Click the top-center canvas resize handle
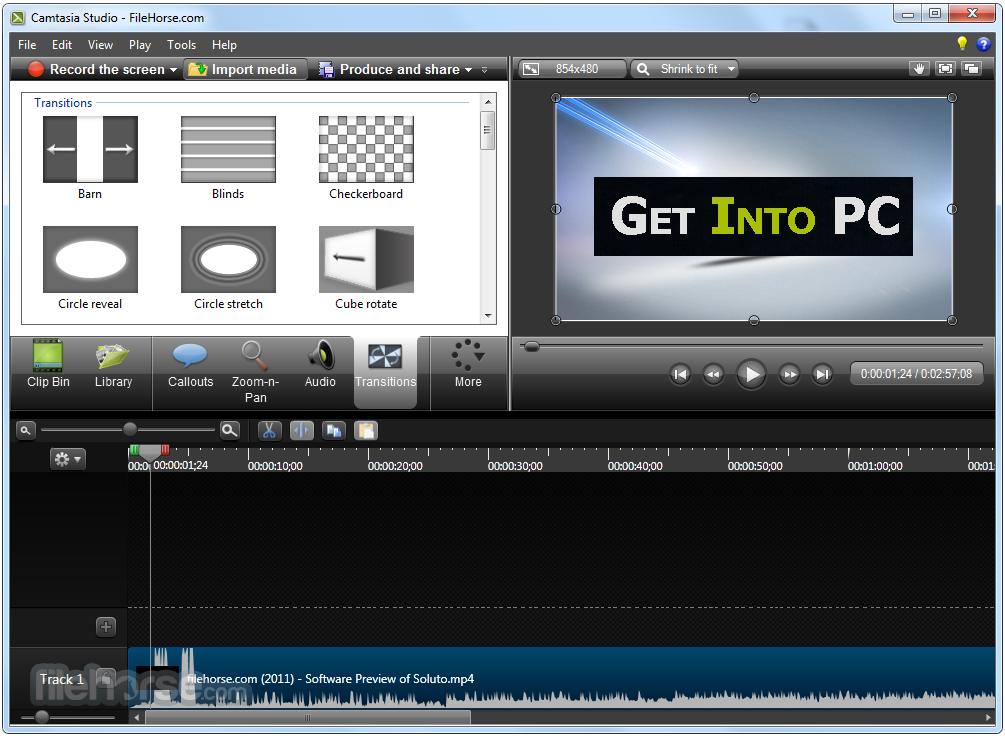Image resolution: width=1005 pixels, height=736 pixels. 754,98
